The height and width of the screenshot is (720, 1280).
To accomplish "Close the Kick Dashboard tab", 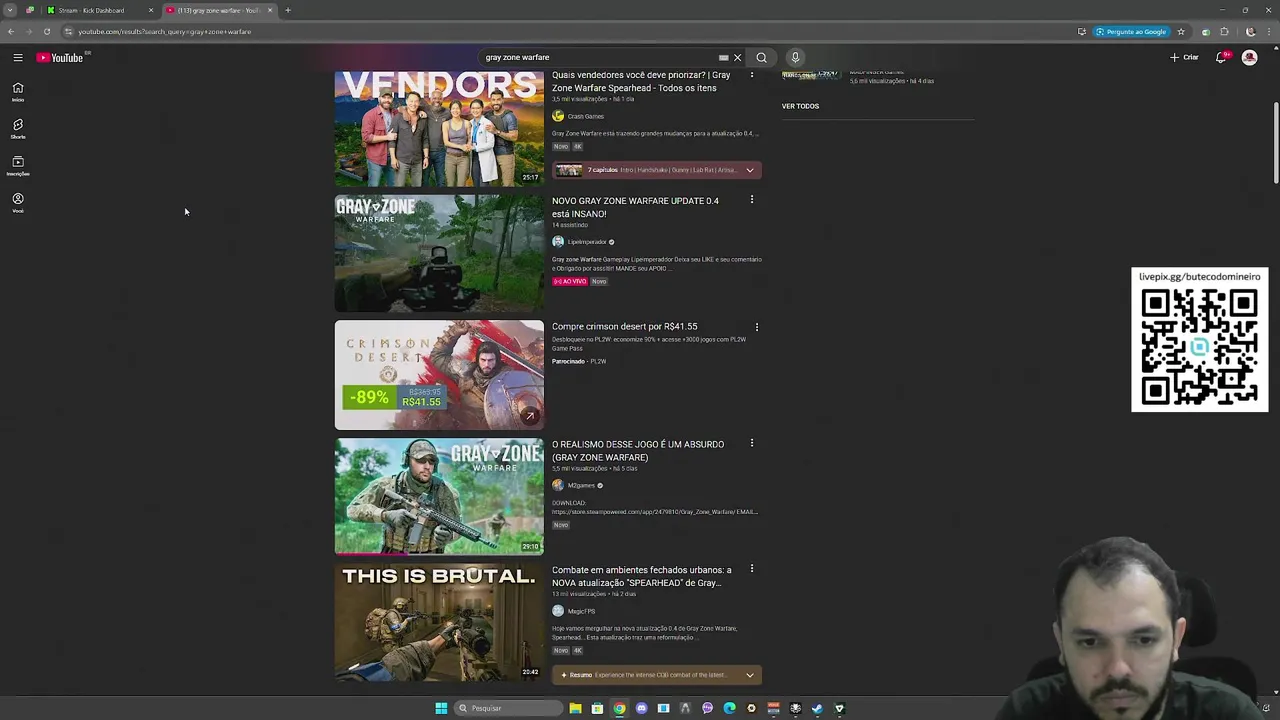I will click(x=151, y=10).
